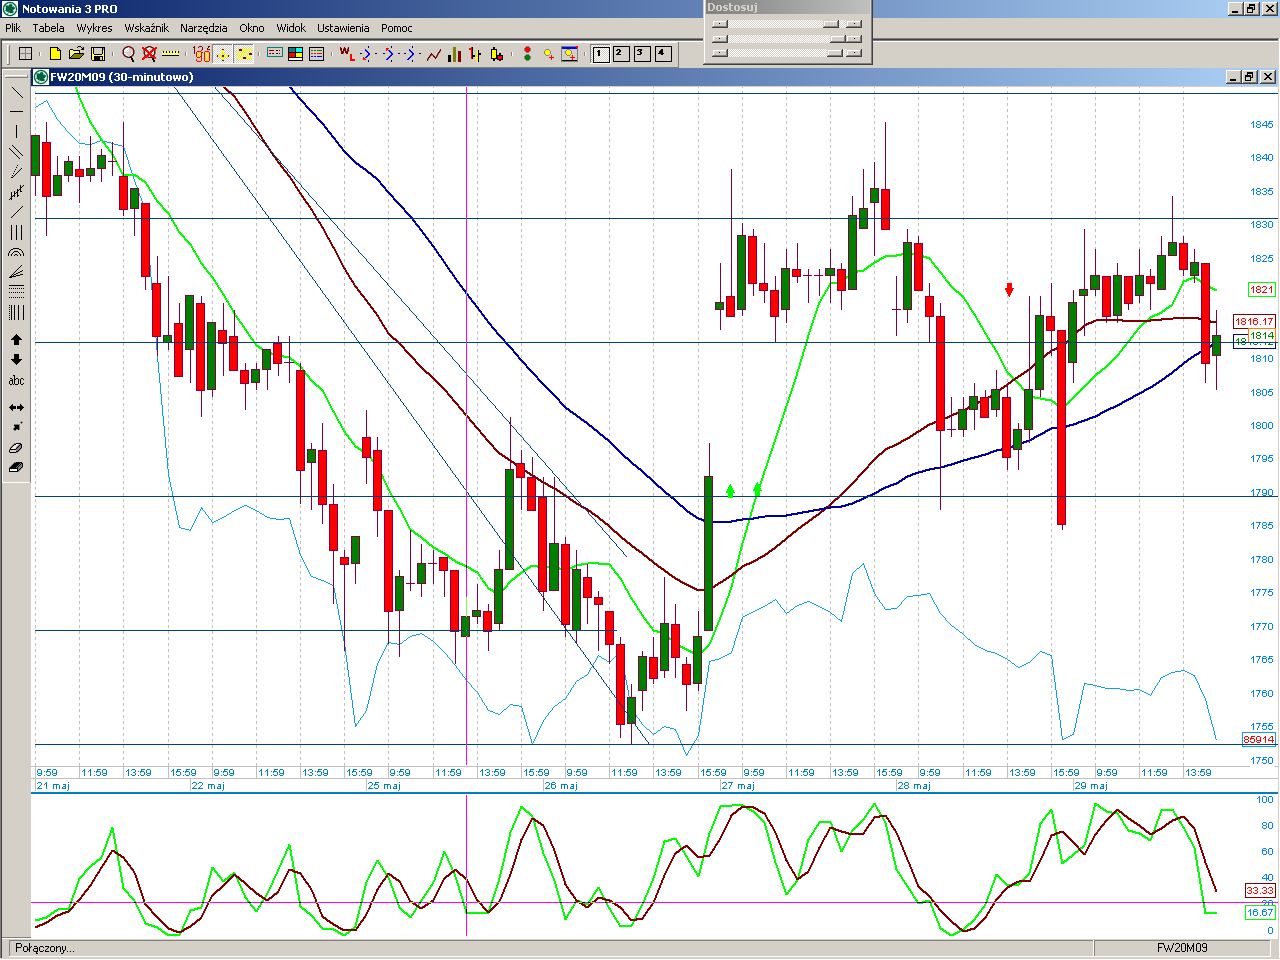Open the Narzędzia menu
Viewport: 1280px width, 960px height.
point(204,28)
